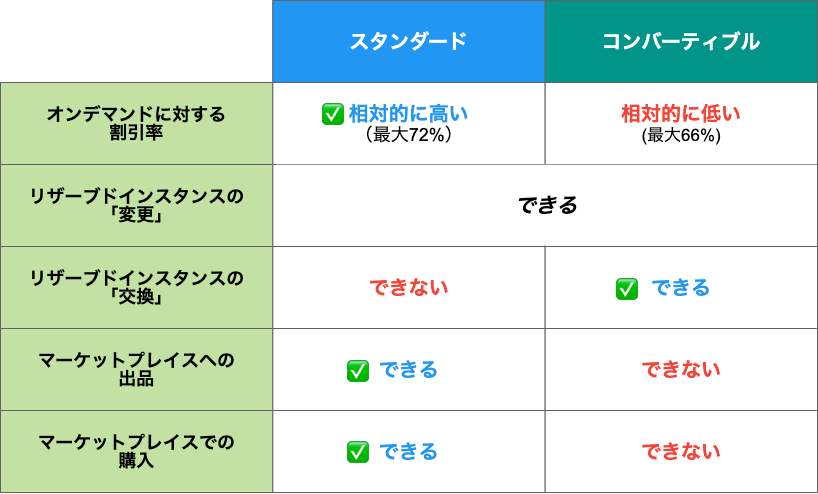Click red できない in the 購入 row
818x494 pixels.
tap(681, 452)
